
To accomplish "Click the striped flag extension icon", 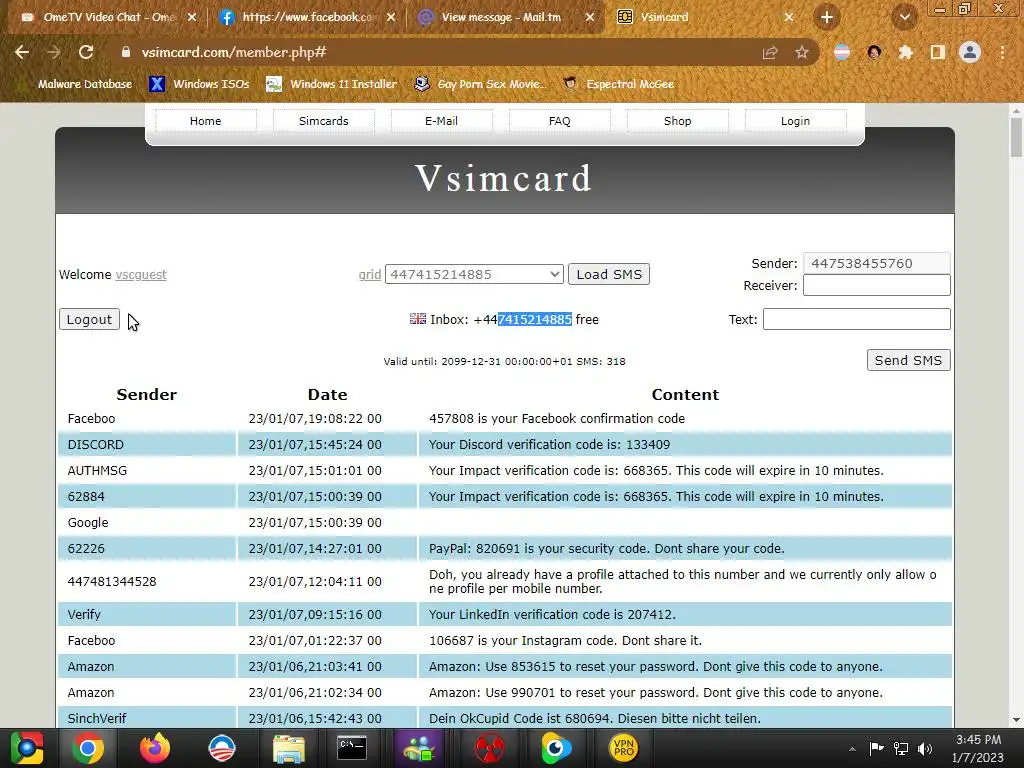I will pos(842,52).
